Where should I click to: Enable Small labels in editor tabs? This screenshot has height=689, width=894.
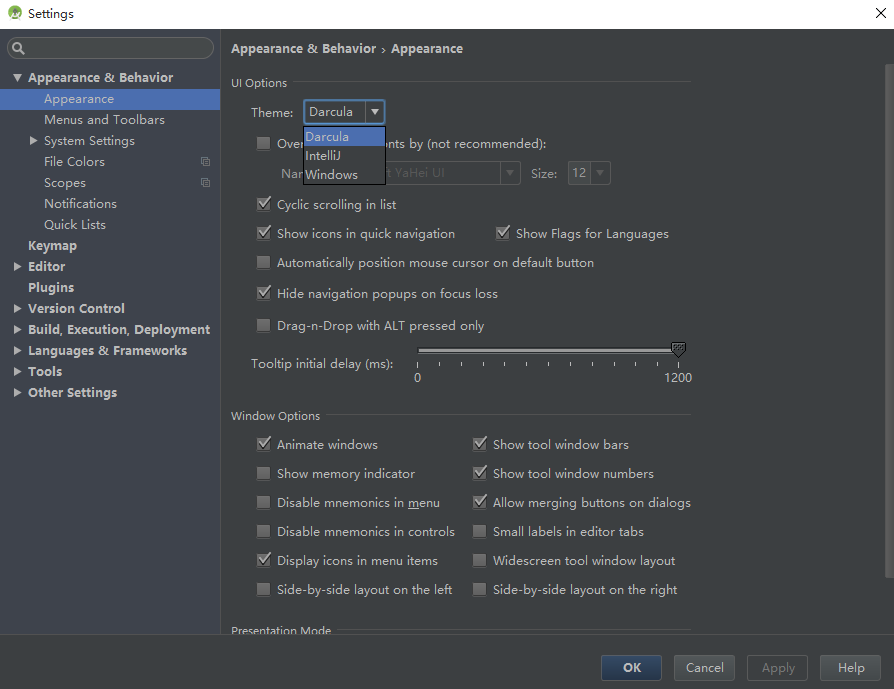pyautogui.click(x=479, y=532)
